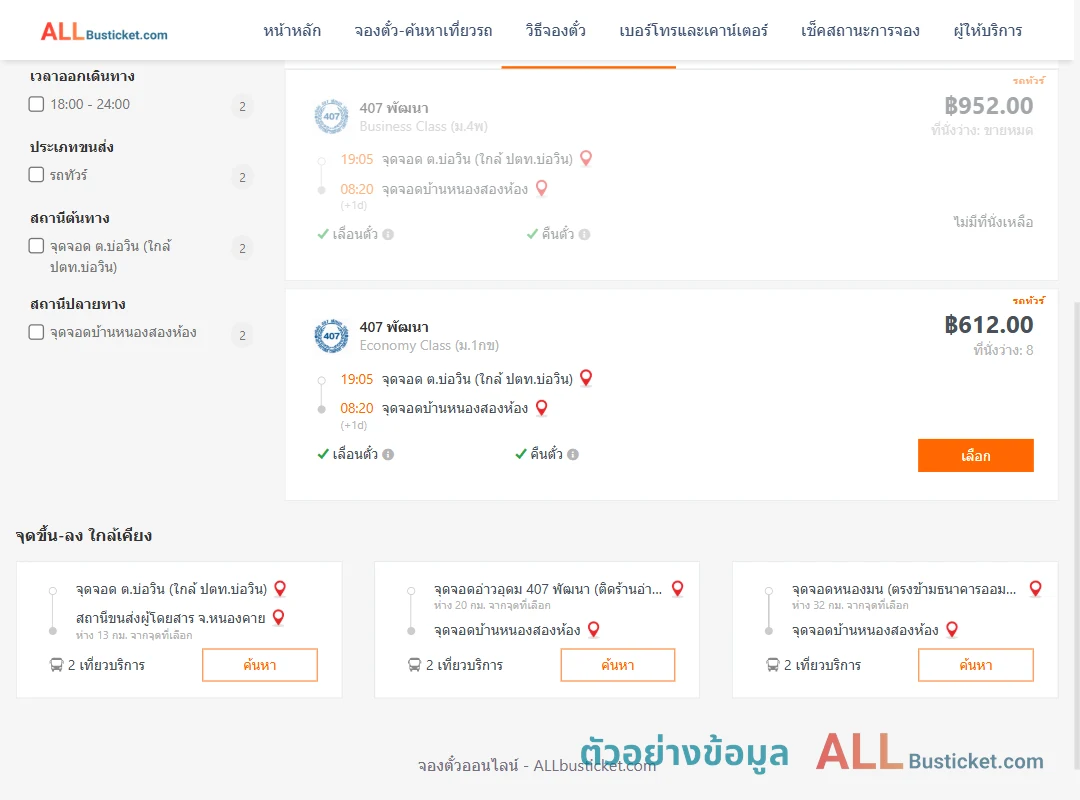Click ไม่มีที่นั่งเหลือ sold out text

pos(993,222)
